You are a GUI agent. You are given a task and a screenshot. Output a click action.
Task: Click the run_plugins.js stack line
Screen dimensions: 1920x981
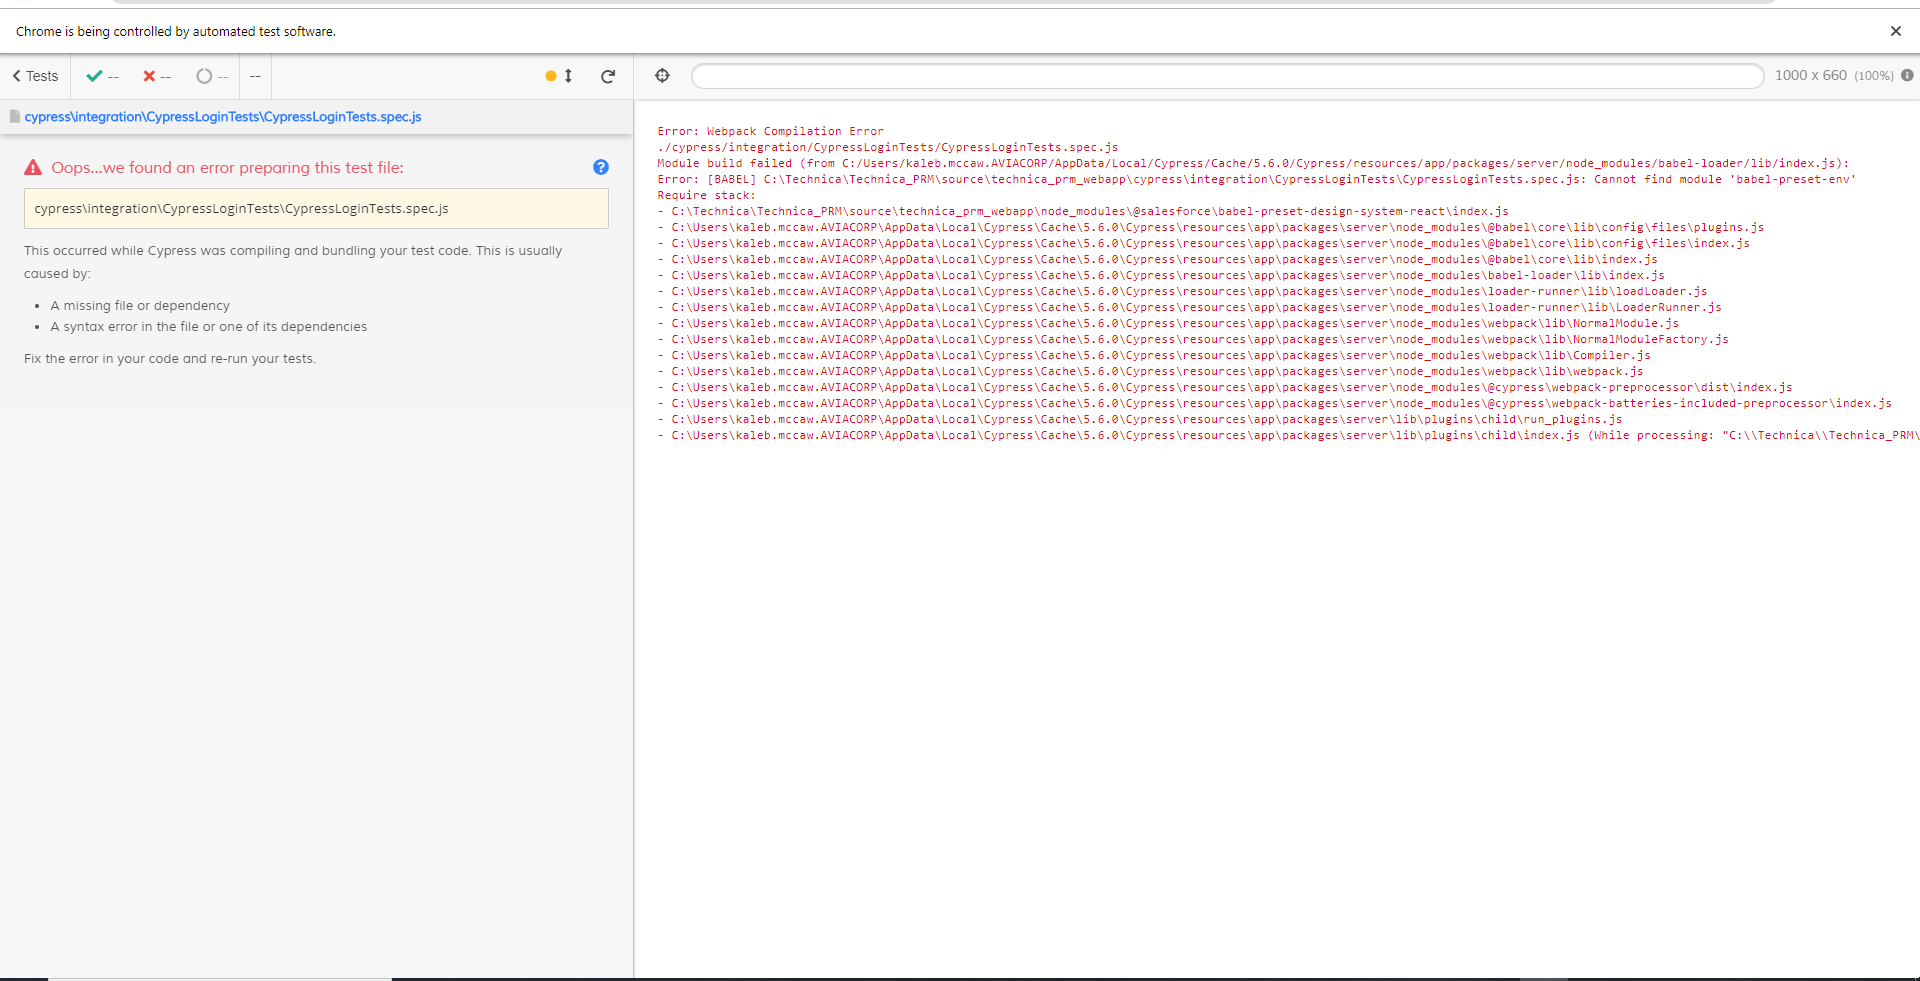[1140, 419]
